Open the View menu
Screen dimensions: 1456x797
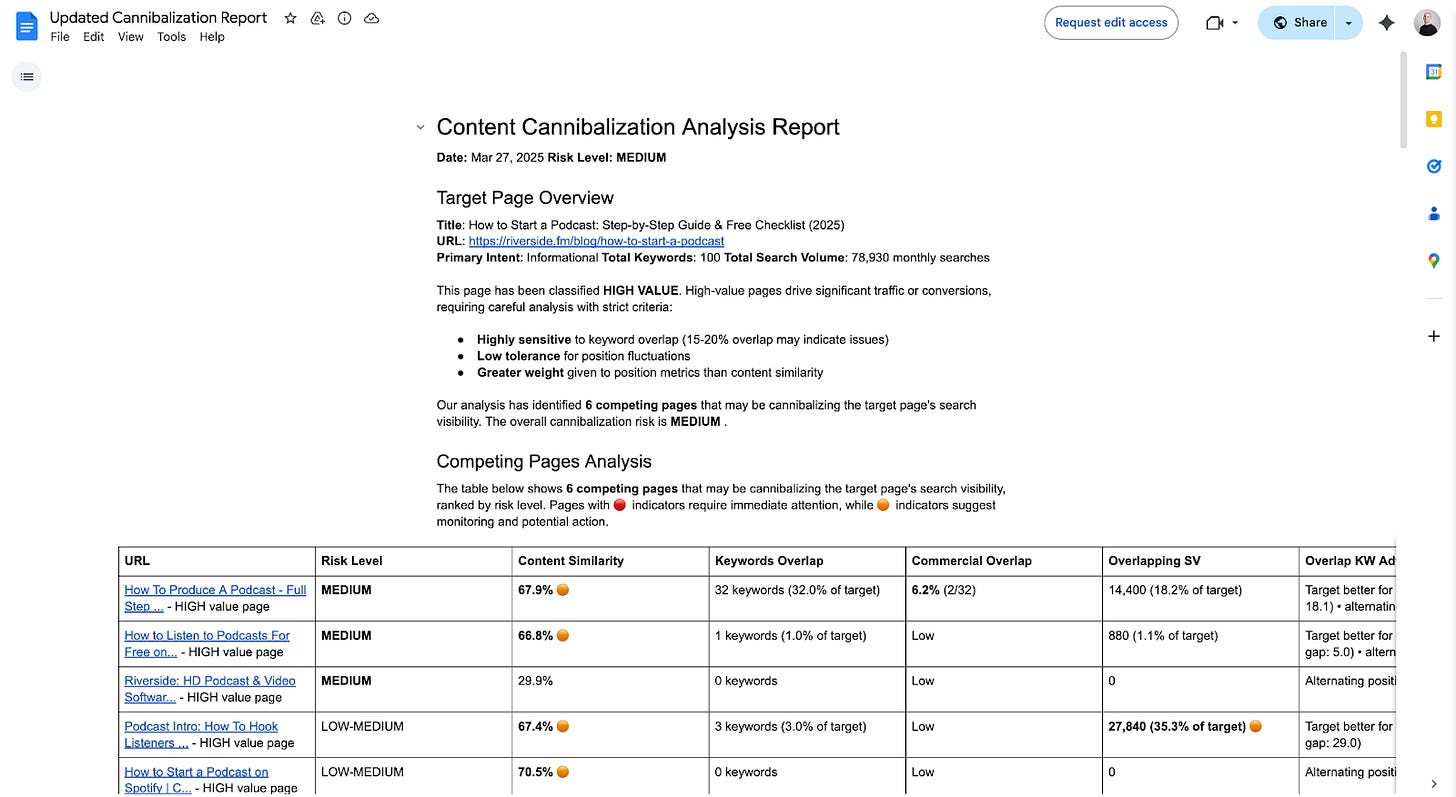[130, 37]
